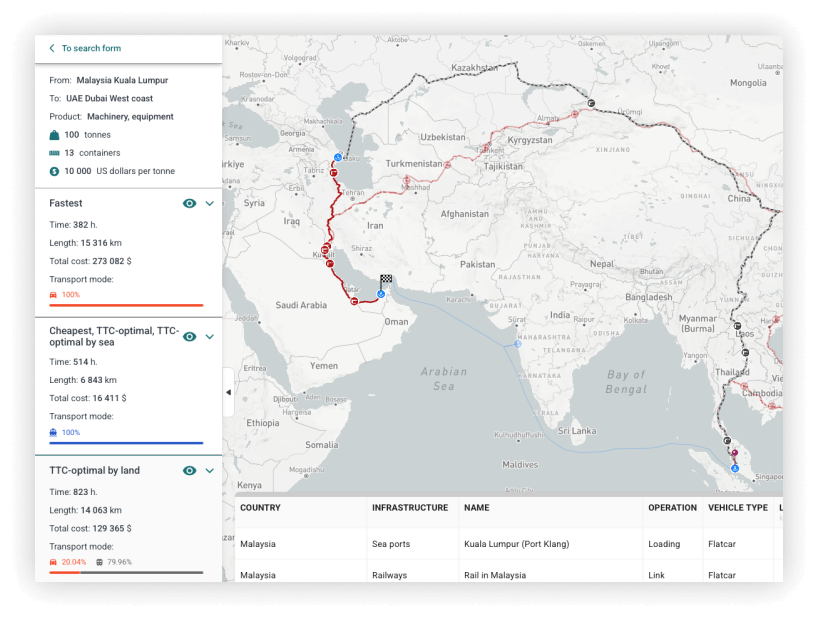
Task: Collapse the Fastest route card
Action: pos(210,203)
